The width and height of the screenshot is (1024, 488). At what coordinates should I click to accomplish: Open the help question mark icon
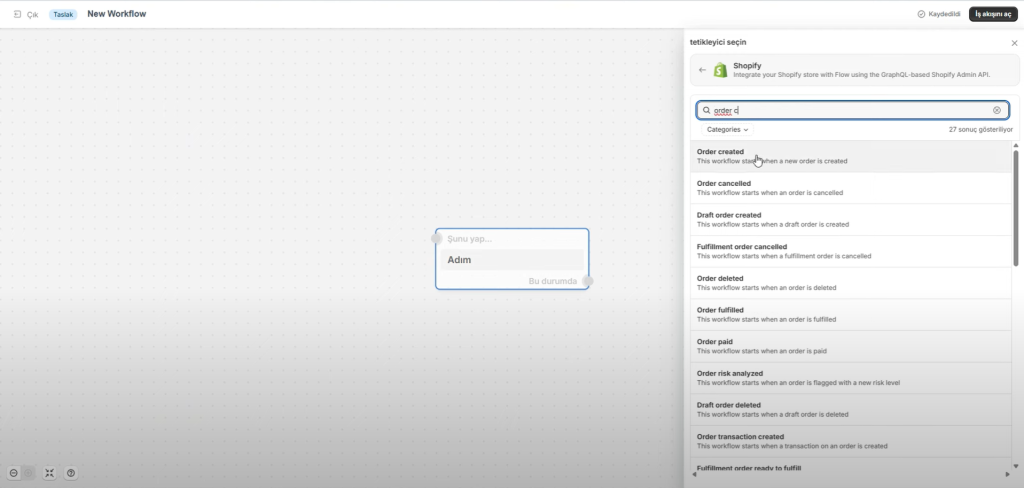tap(71, 473)
